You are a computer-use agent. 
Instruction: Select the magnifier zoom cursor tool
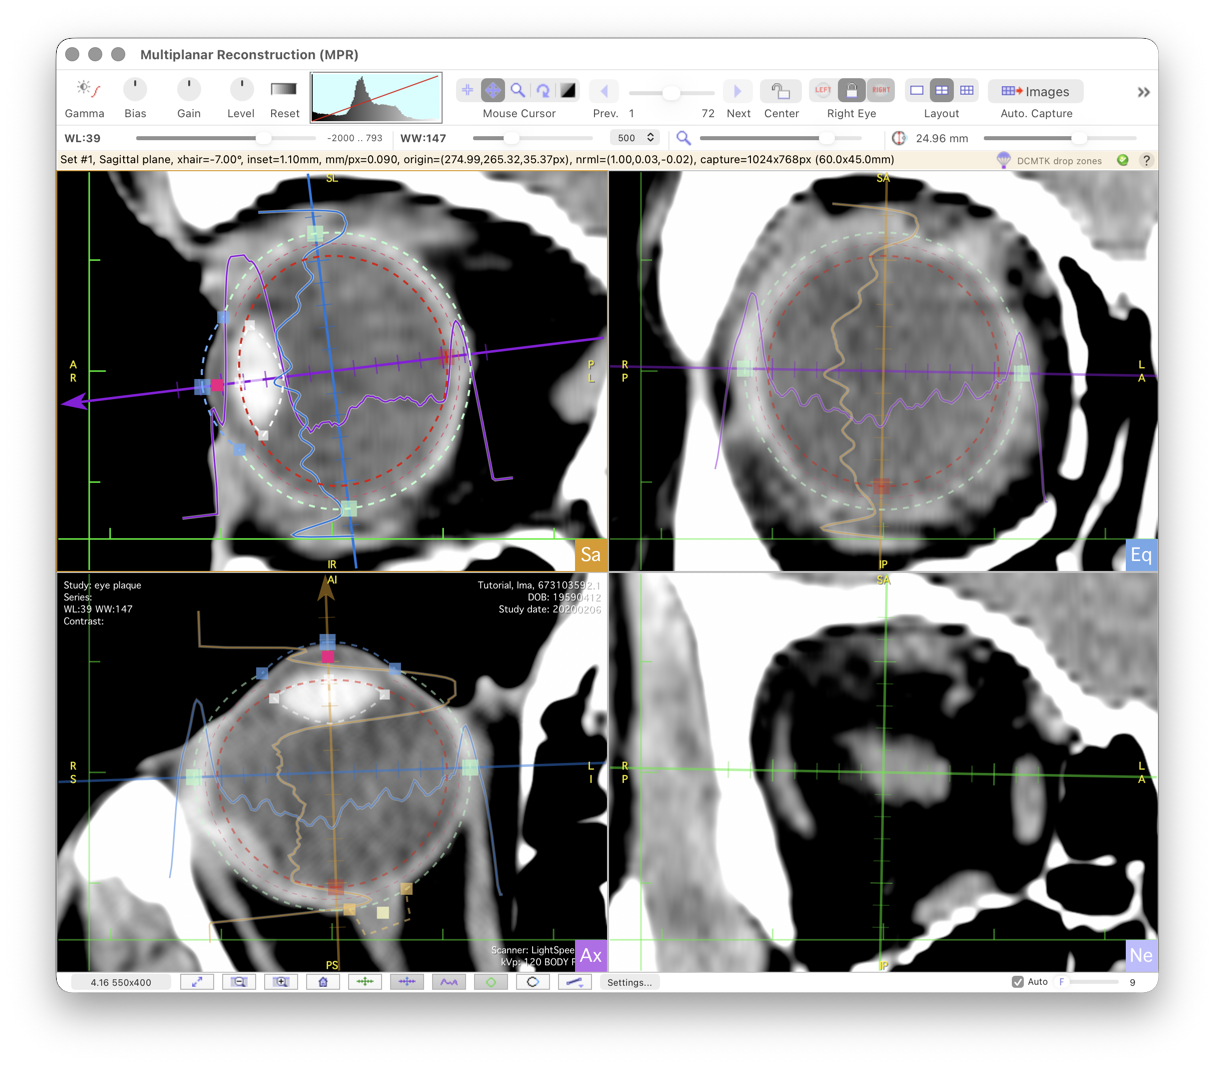click(x=518, y=91)
